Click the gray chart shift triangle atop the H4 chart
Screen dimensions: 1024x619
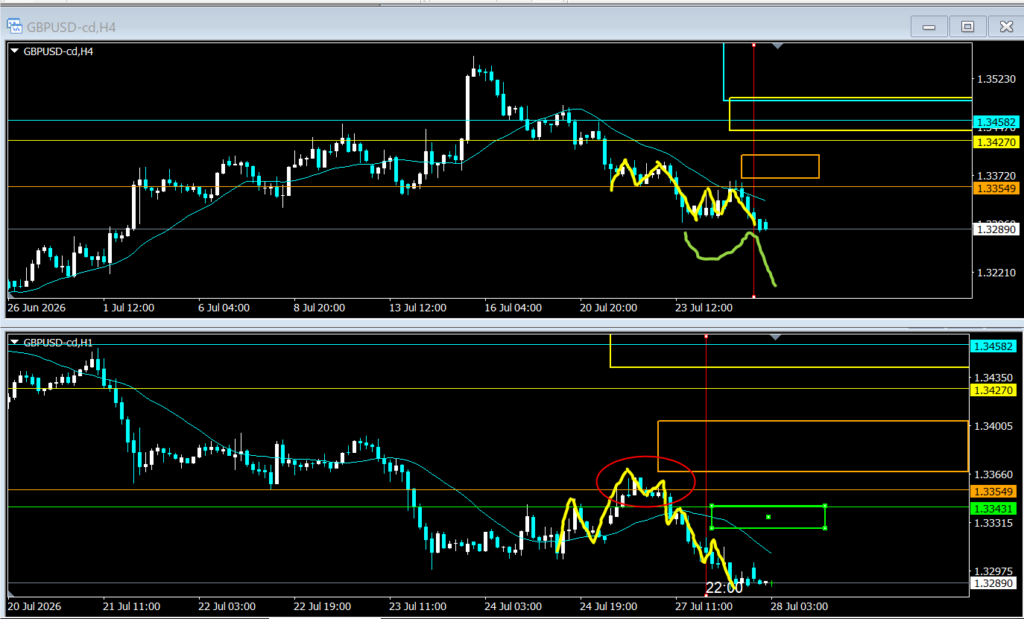pyautogui.click(x=777, y=46)
